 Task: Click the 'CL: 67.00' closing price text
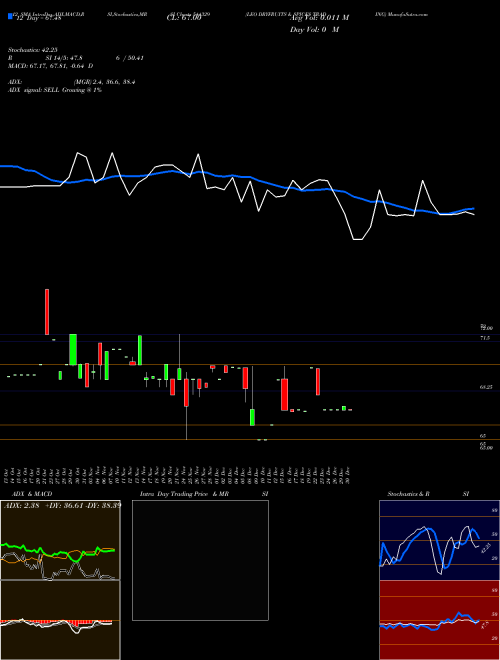(184, 18)
